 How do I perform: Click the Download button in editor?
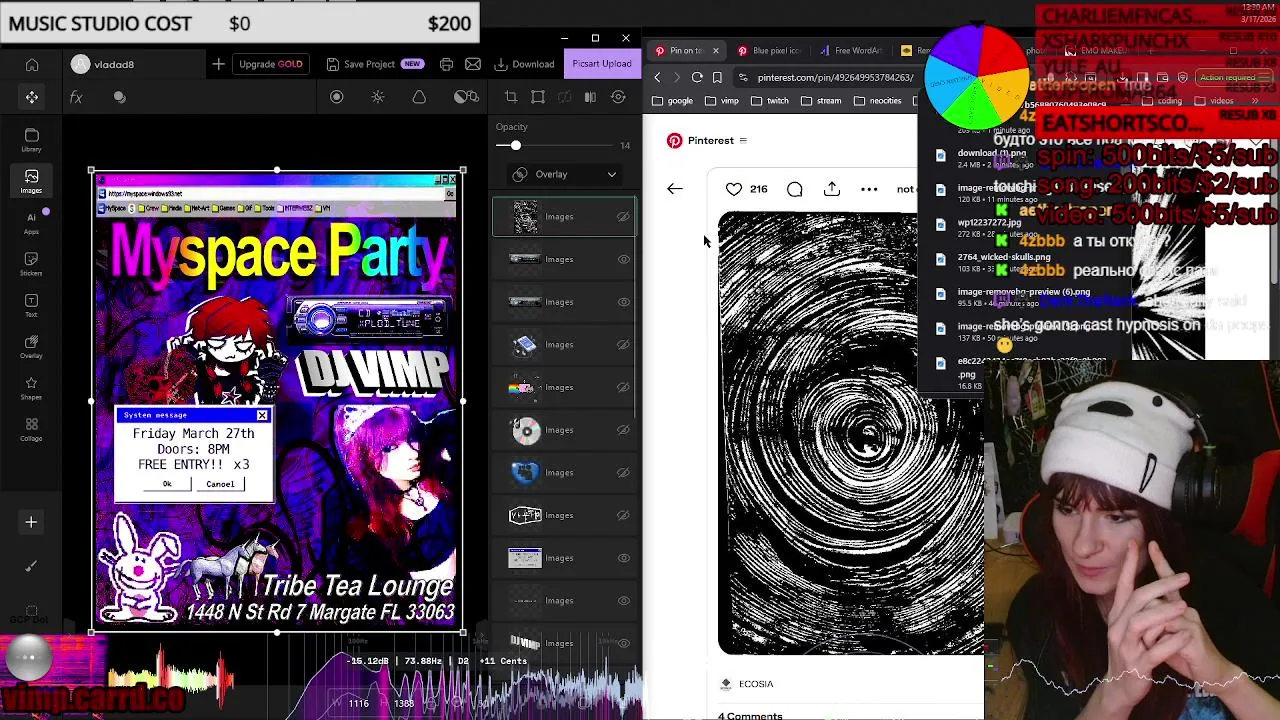[524, 64]
